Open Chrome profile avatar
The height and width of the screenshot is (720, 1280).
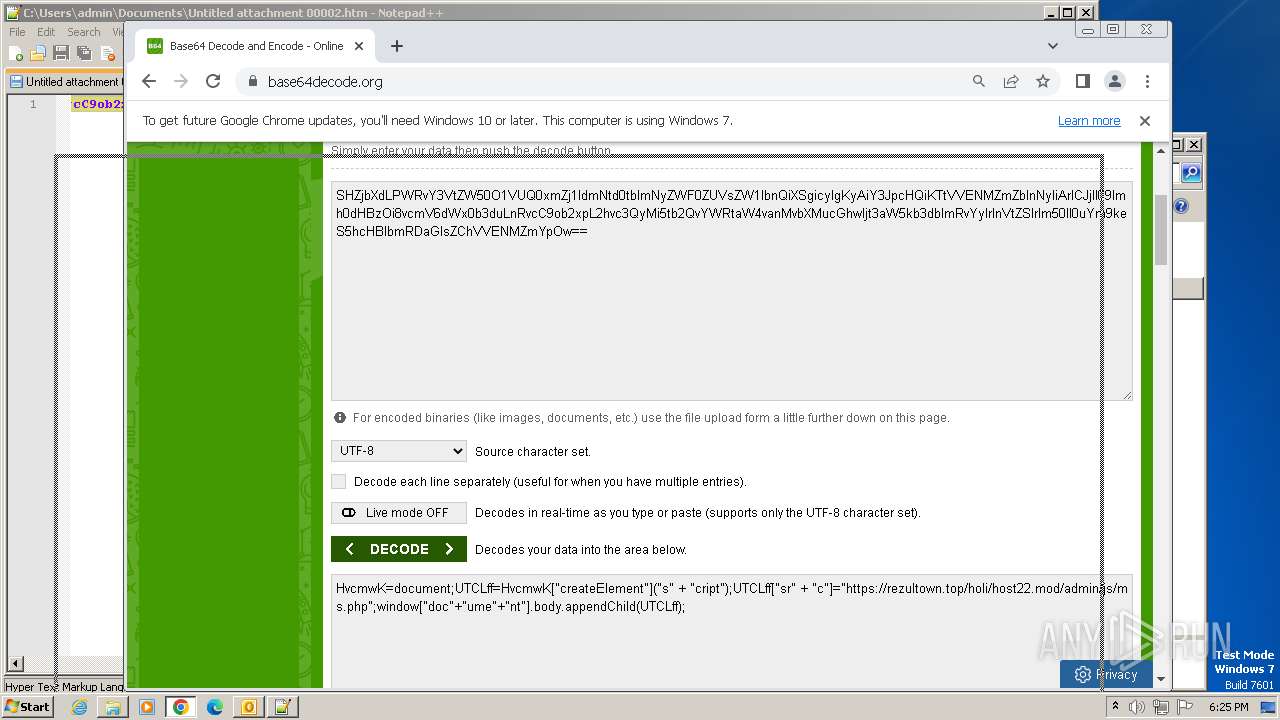(1115, 81)
